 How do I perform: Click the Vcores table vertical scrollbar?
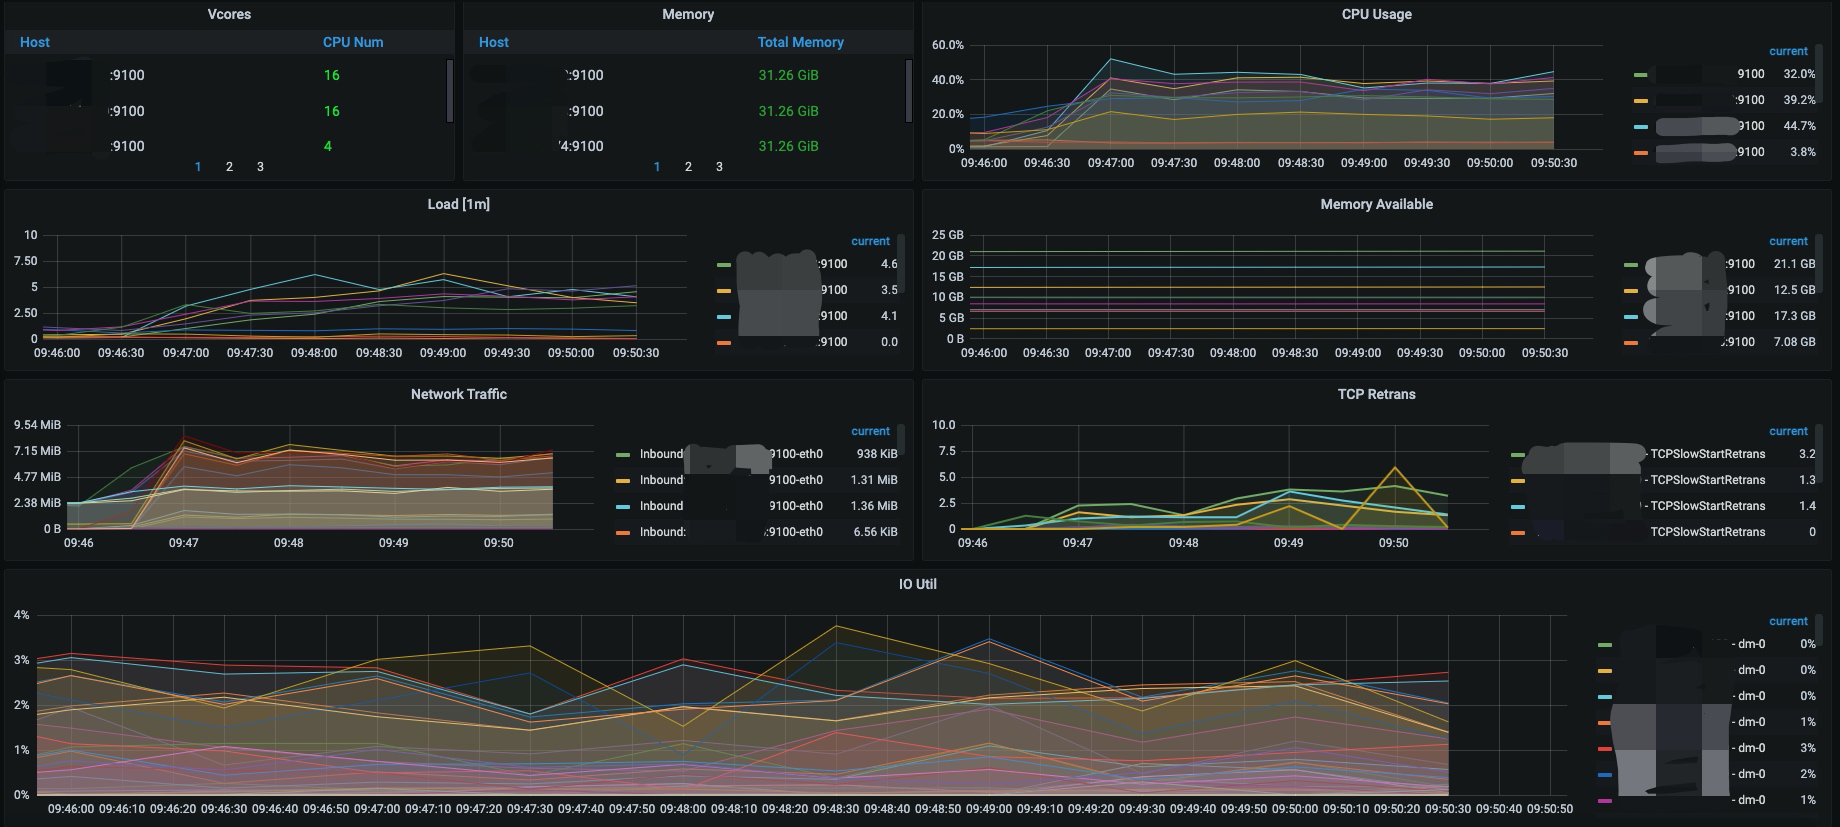[x=450, y=91]
